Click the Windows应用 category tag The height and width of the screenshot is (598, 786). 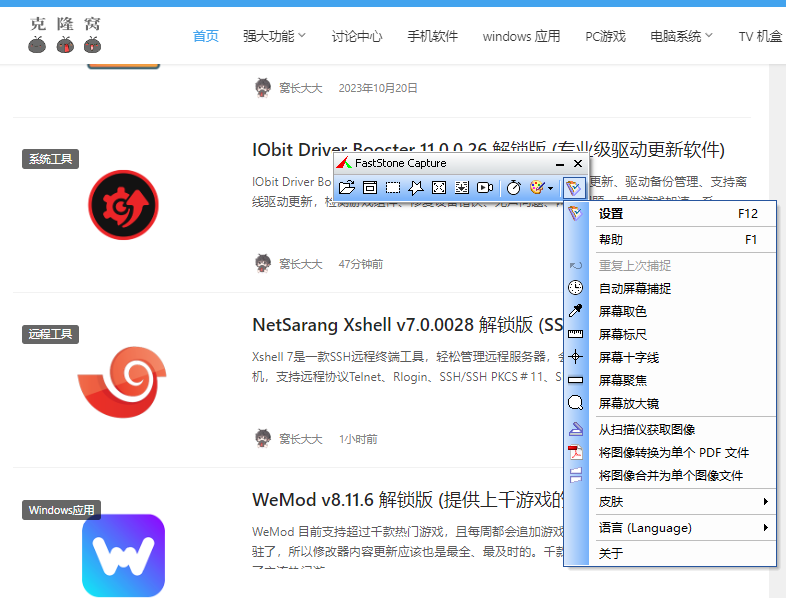tap(61, 510)
